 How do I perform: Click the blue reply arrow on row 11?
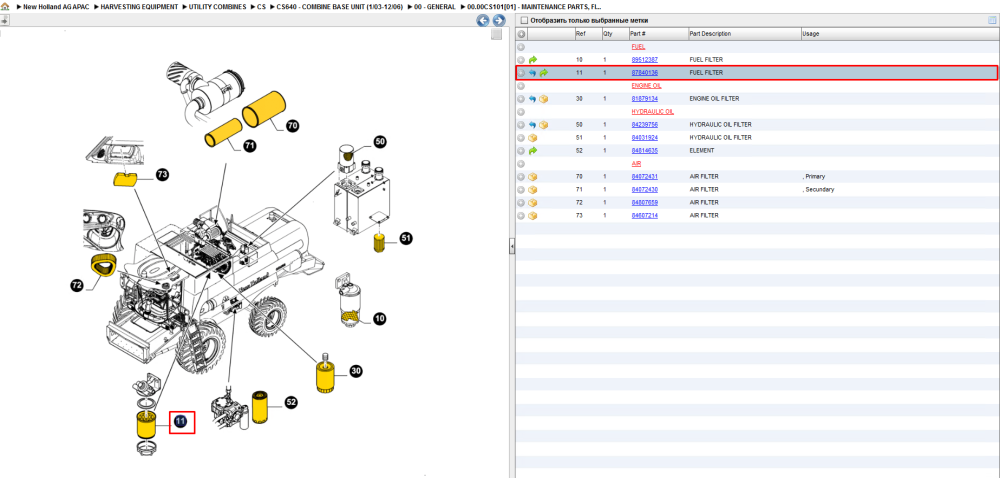pyautogui.click(x=533, y=73)
